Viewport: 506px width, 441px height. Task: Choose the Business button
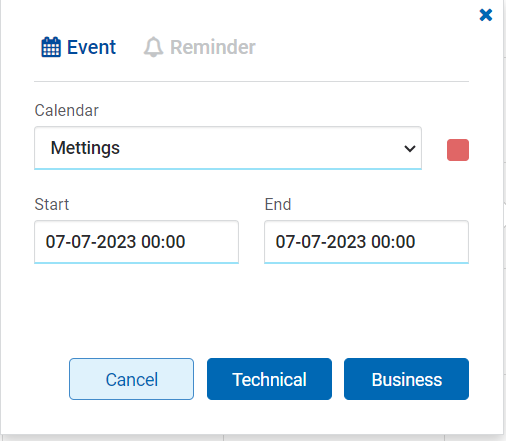click(x=406, y=379)
